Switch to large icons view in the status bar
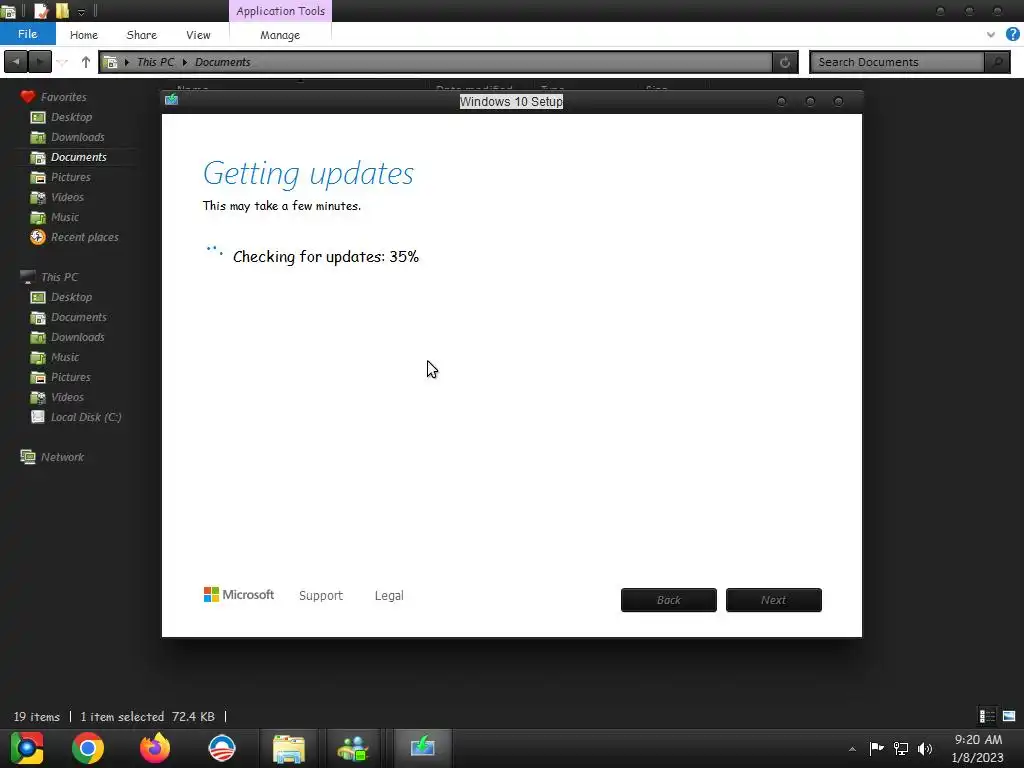 (1009, 716)
